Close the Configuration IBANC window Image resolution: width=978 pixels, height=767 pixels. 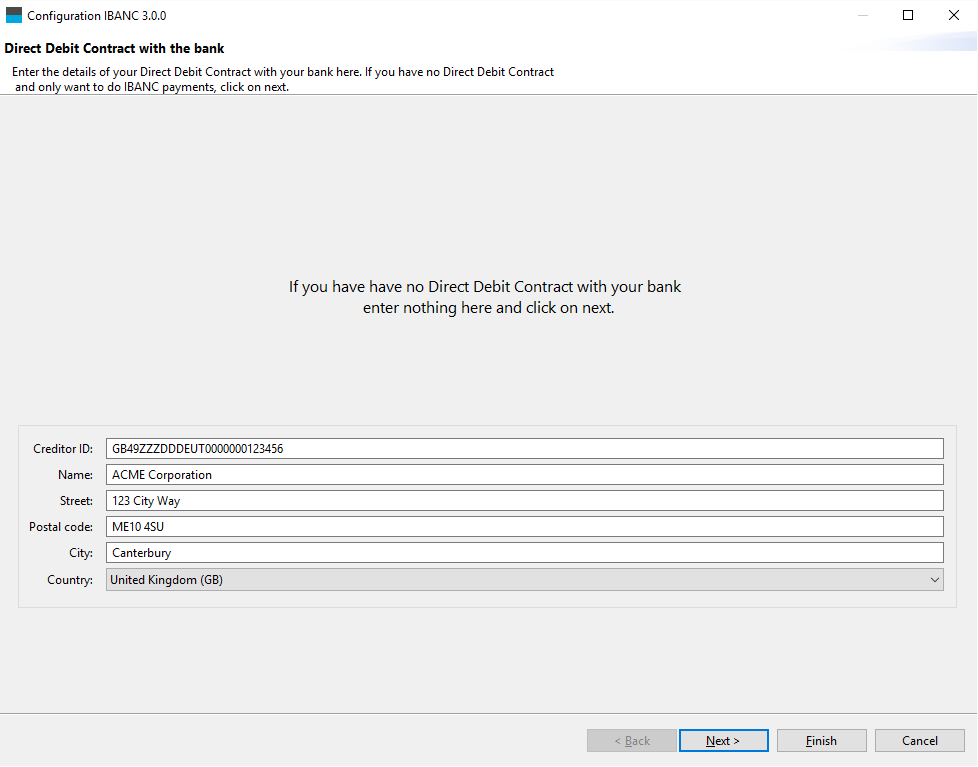(x=954, y=15)
